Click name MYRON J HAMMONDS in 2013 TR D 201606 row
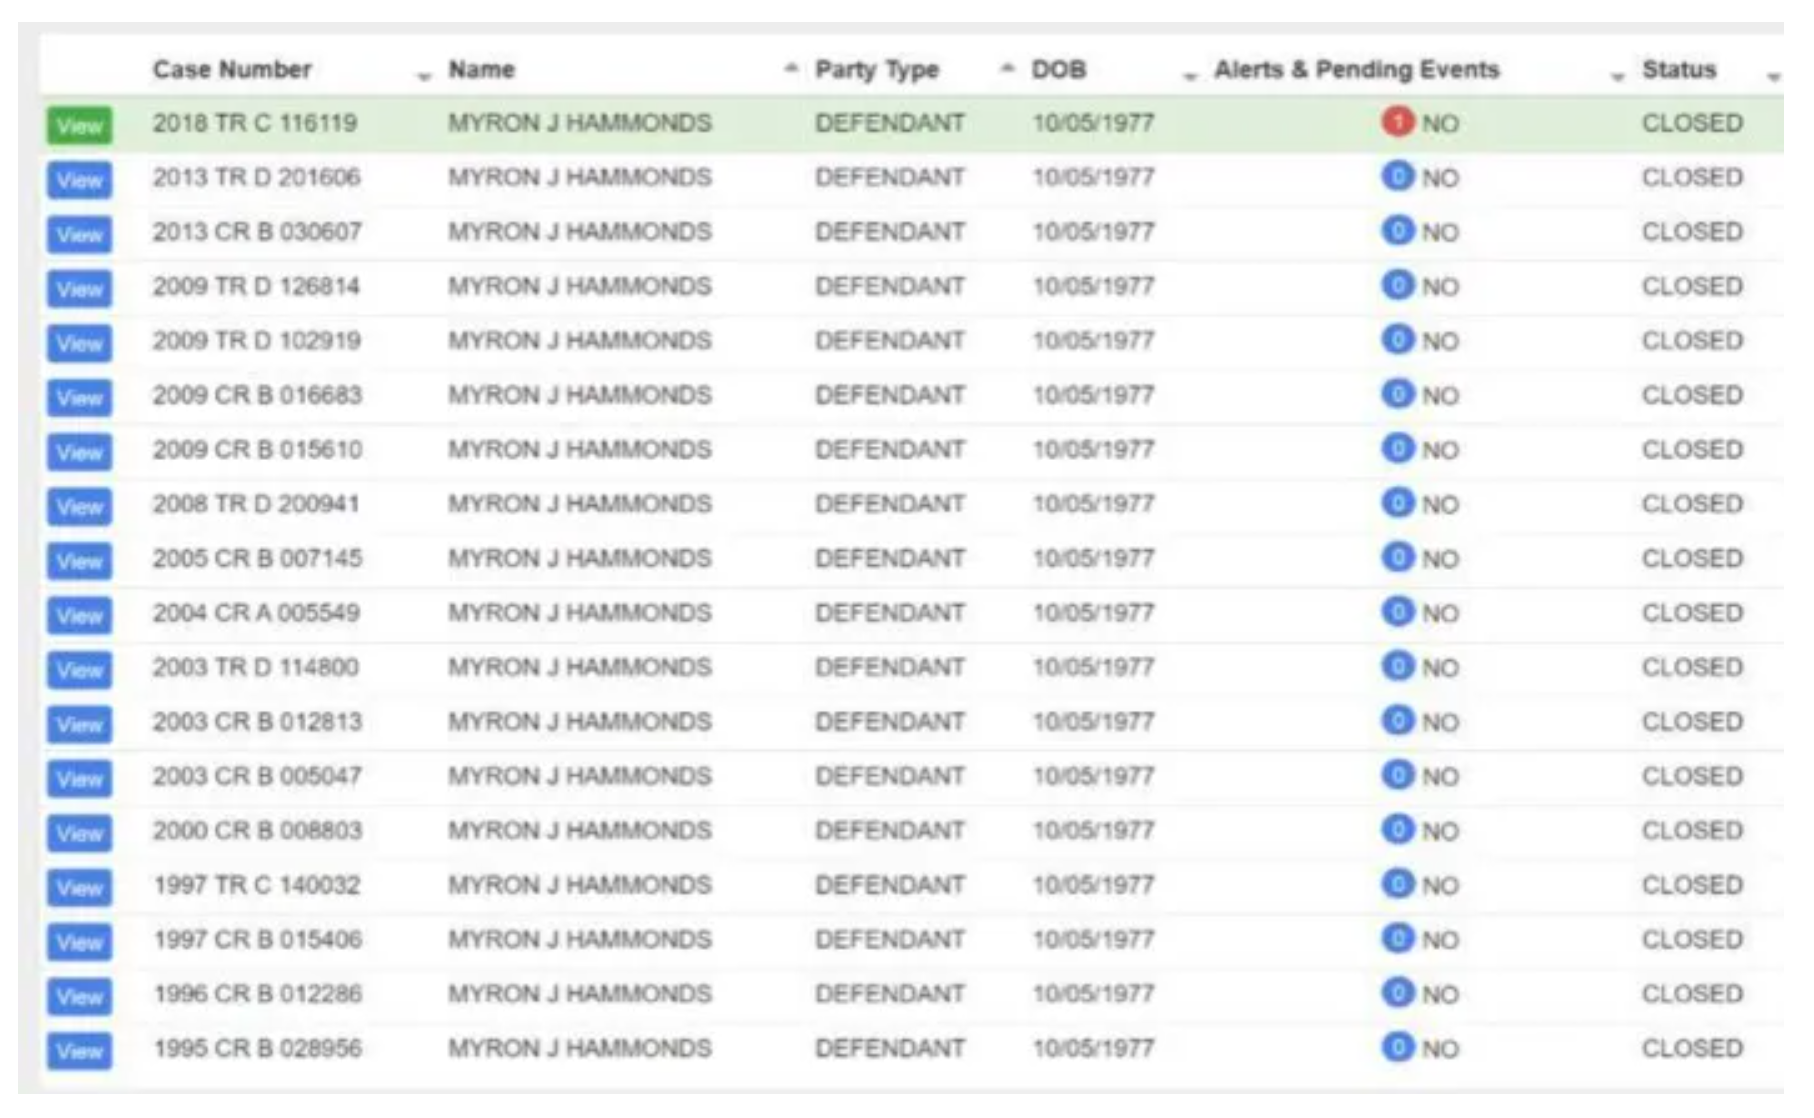Viewport: 1814px width, 1118px height. pos(580,177)
